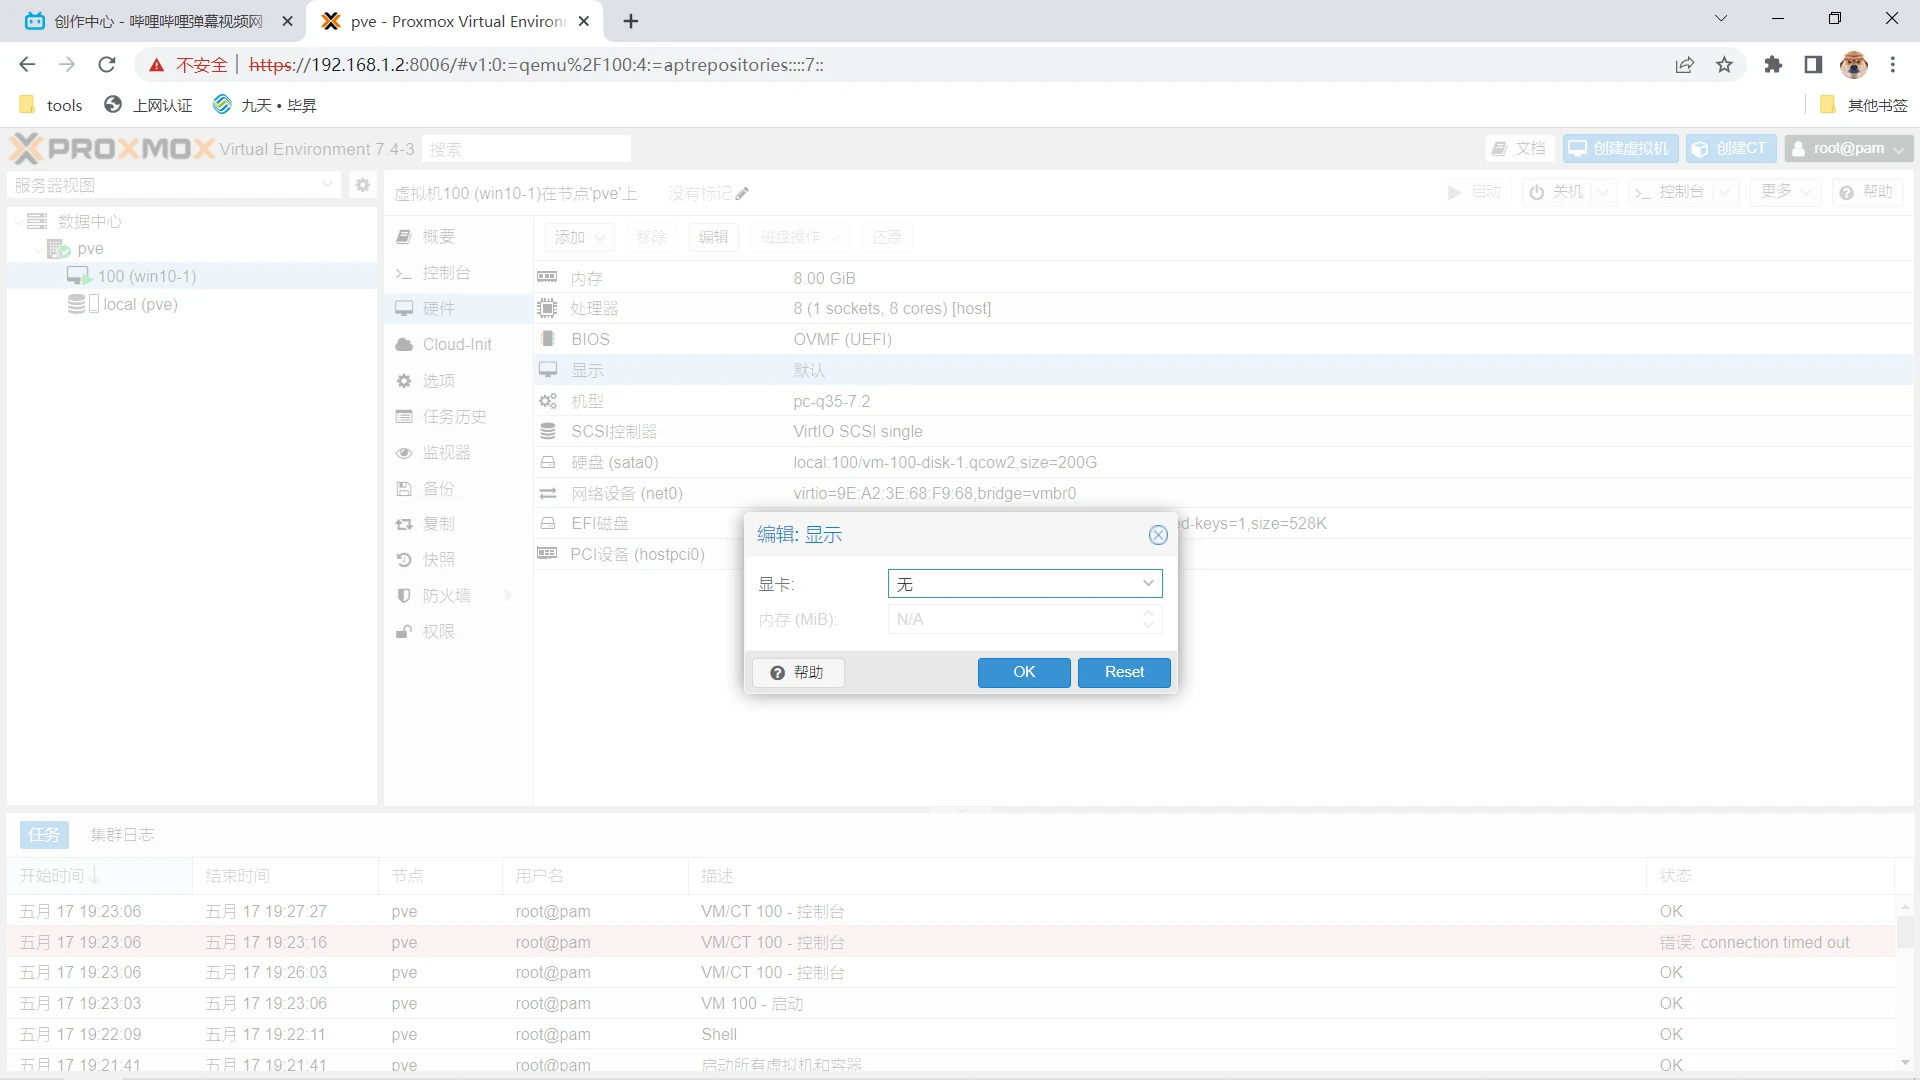The image size is (1920, 1080).
Task: Click the 备份 backup floppy icon
Action: click(x=404, y=489)
